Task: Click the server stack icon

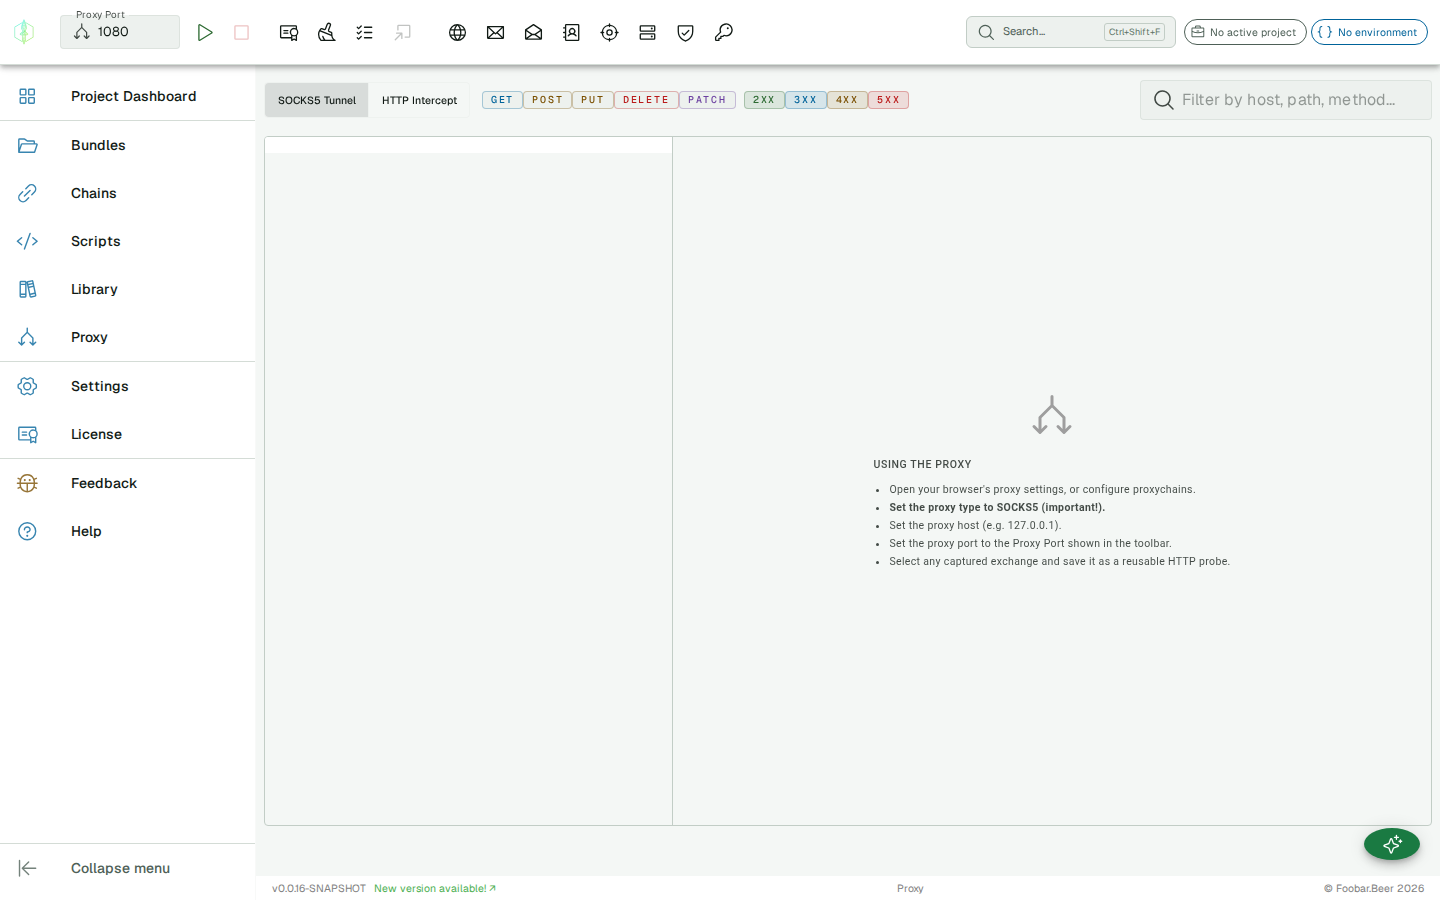Action: [647, 33]
